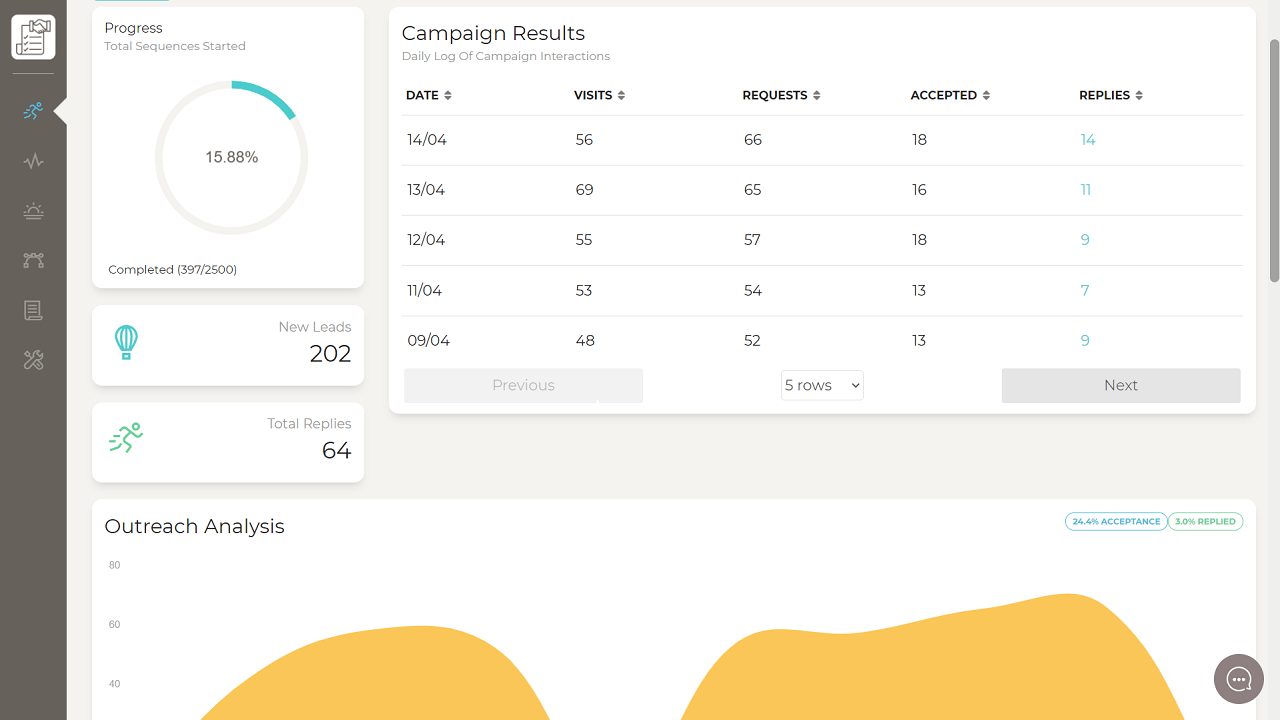Select the sunrise icon in sidebar
The image size is (1280, 720).
point(33,211)
